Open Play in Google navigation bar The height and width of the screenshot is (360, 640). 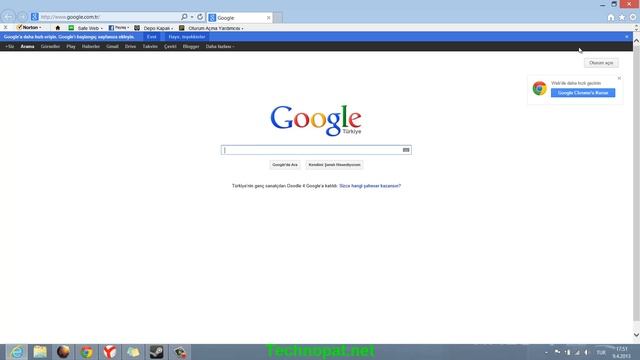pos(71,47)
